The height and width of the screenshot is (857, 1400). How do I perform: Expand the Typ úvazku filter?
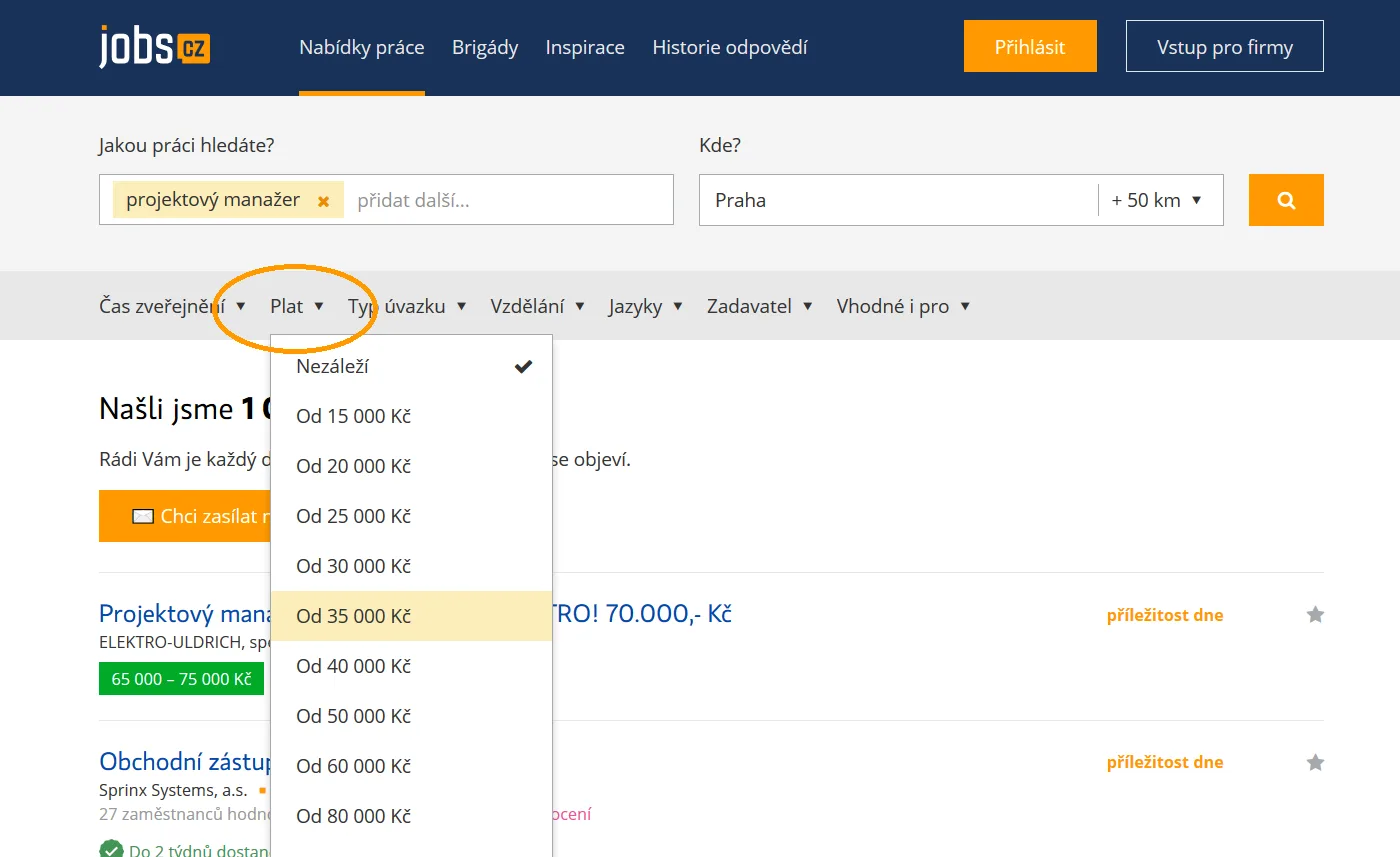click(407, 306)
